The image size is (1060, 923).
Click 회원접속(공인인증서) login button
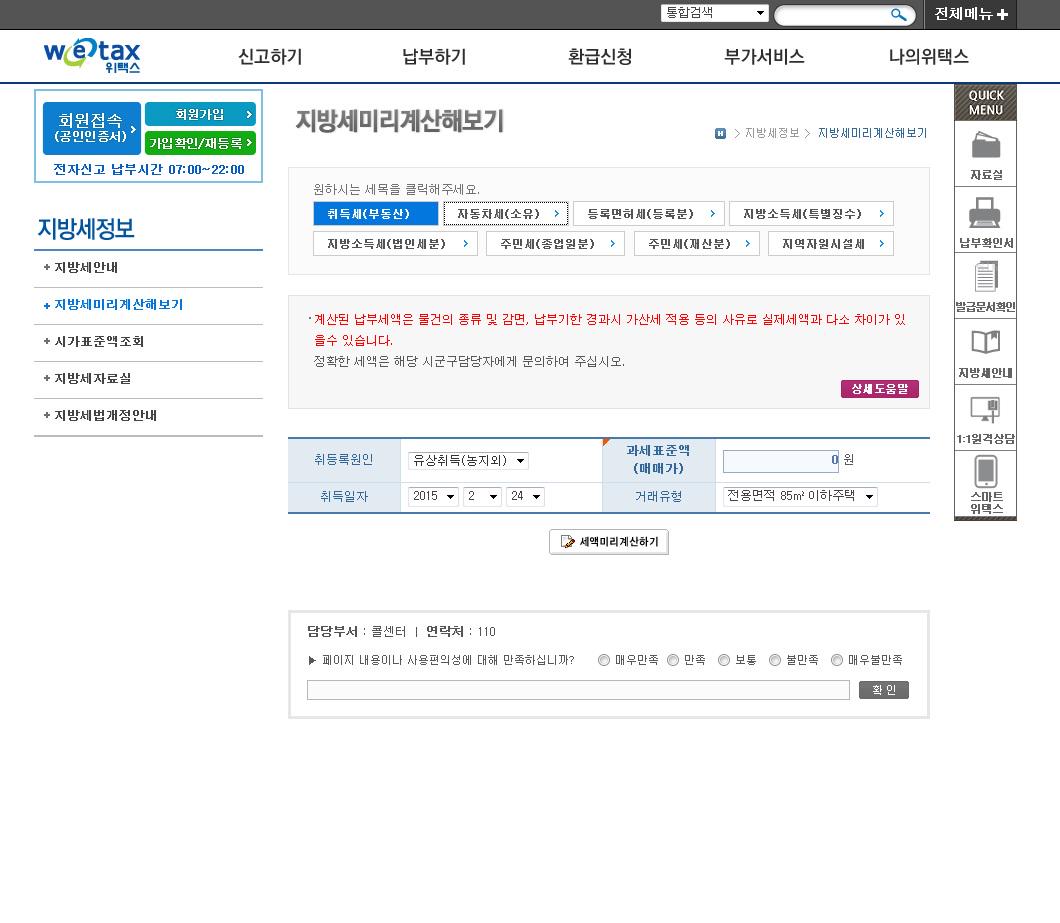coord(92,128)
